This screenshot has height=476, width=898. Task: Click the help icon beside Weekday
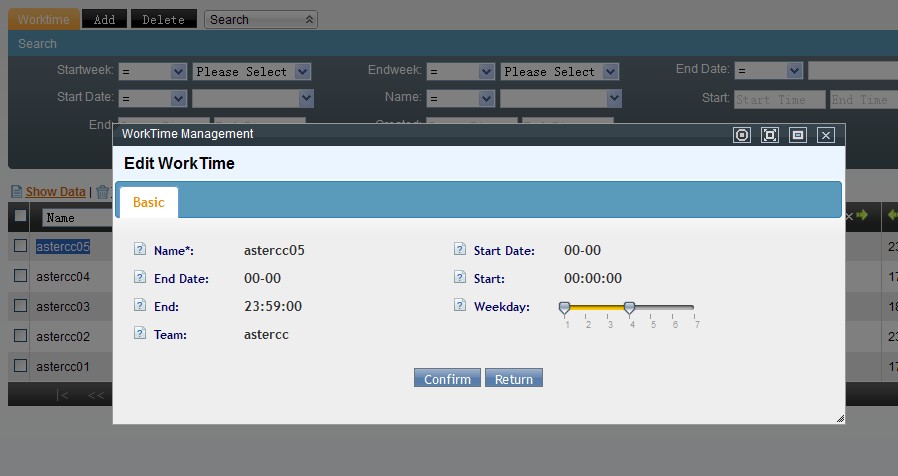[460, 306]
